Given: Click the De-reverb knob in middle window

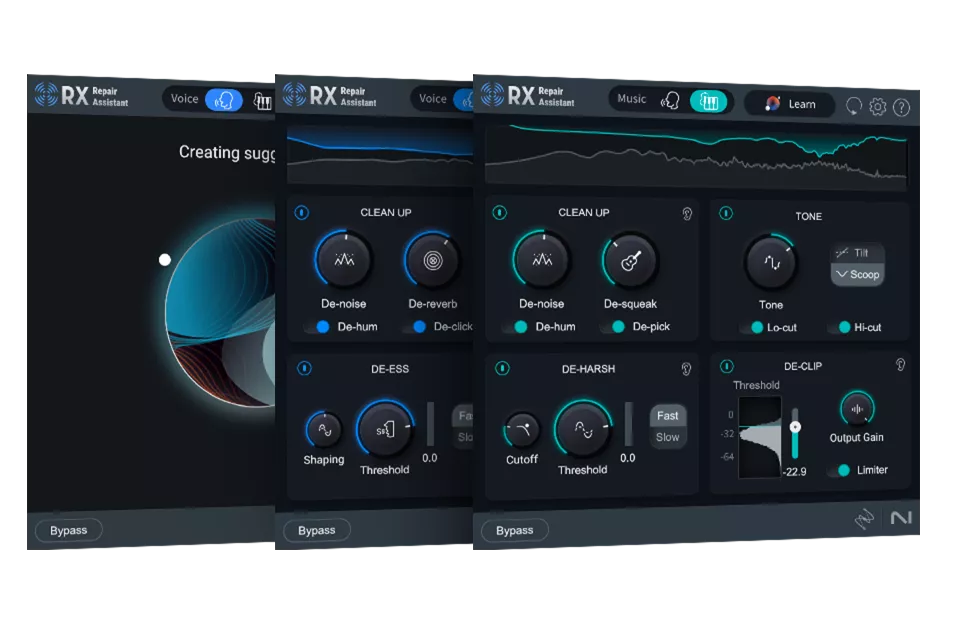Looking at the screenshot, I should (x=432, y=260).
